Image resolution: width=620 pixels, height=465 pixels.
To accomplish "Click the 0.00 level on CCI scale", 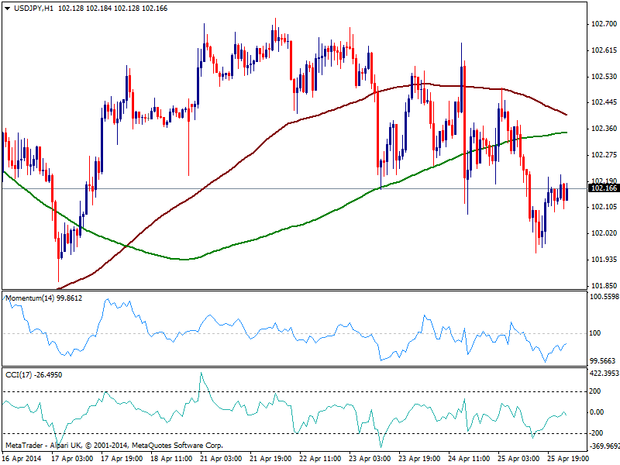I will [x=597, y=412].
